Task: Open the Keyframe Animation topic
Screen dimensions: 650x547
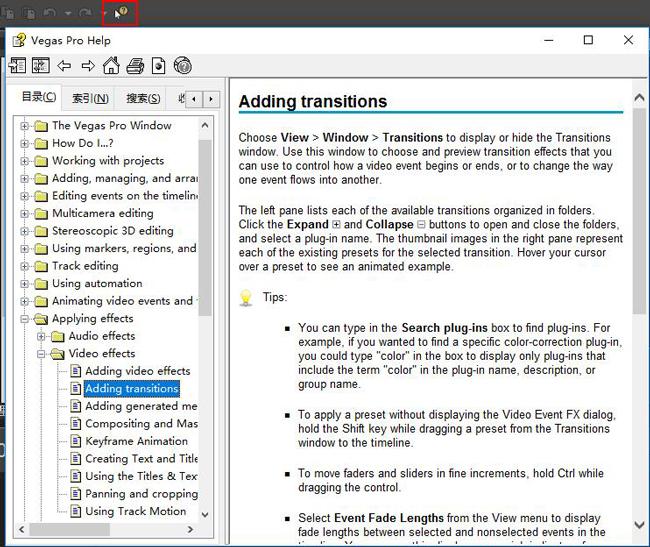Action: point(136,441)
